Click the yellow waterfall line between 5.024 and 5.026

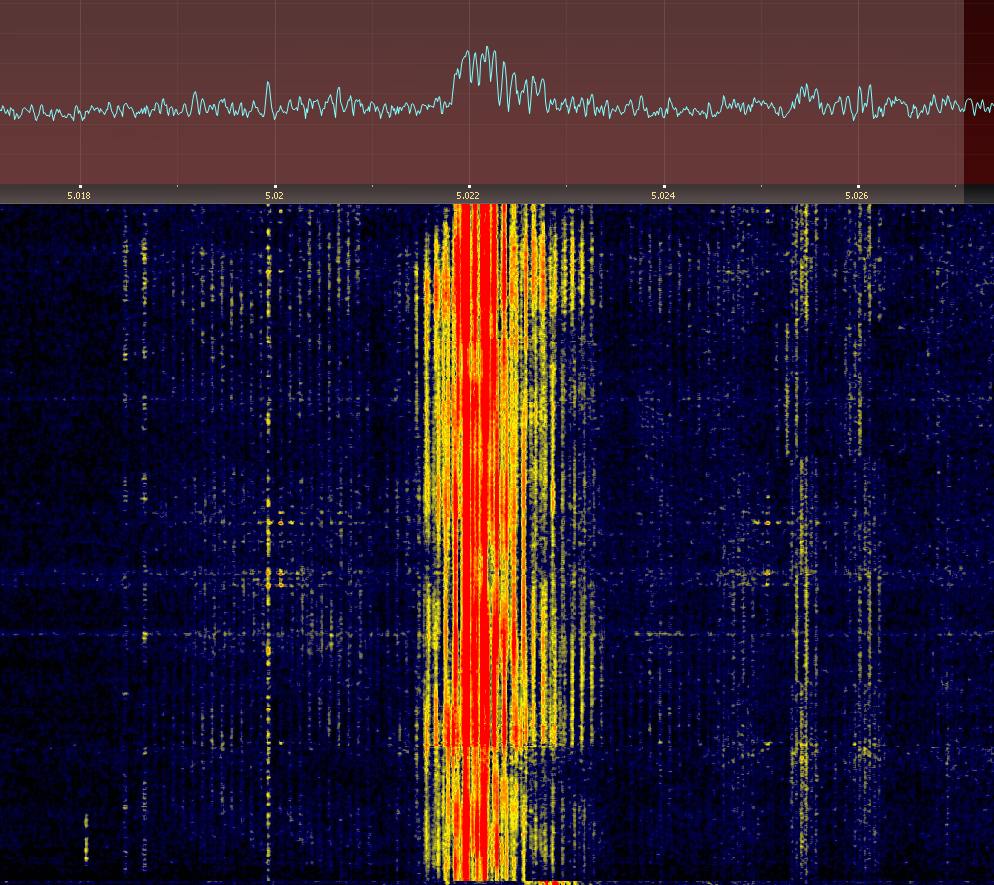click(802, 500)
